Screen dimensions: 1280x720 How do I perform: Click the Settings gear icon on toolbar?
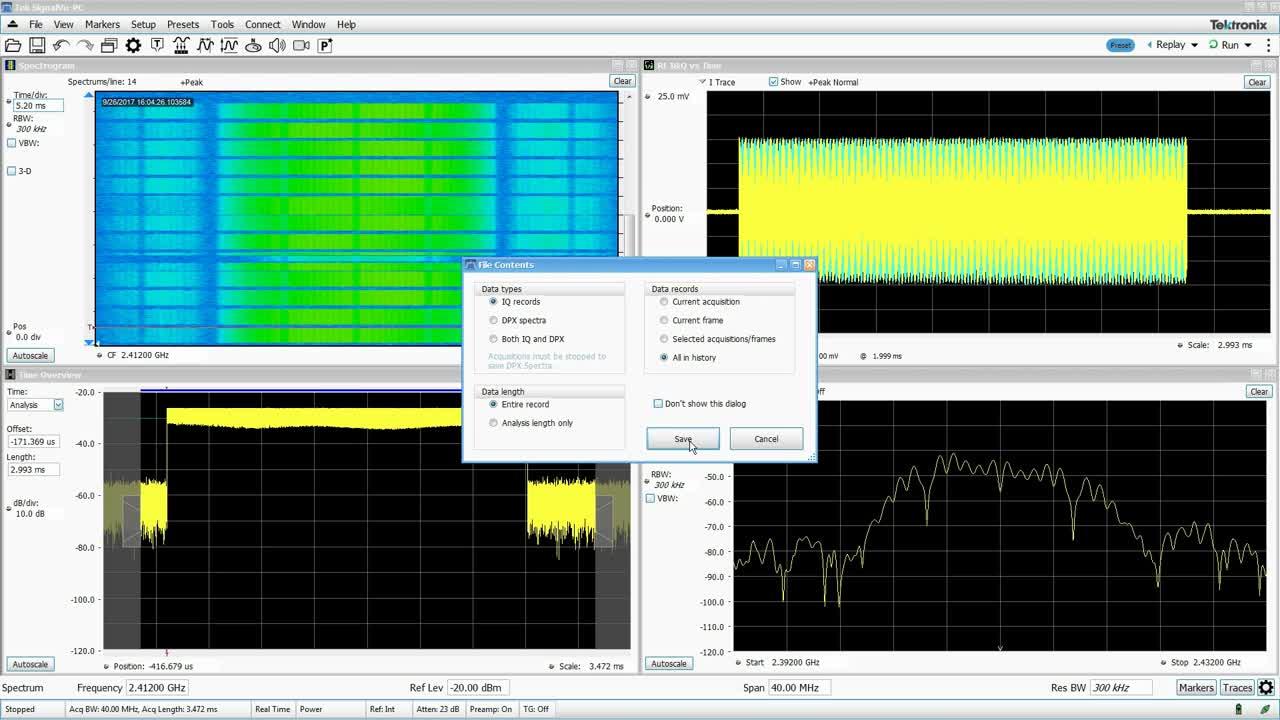tap(133, 45)
